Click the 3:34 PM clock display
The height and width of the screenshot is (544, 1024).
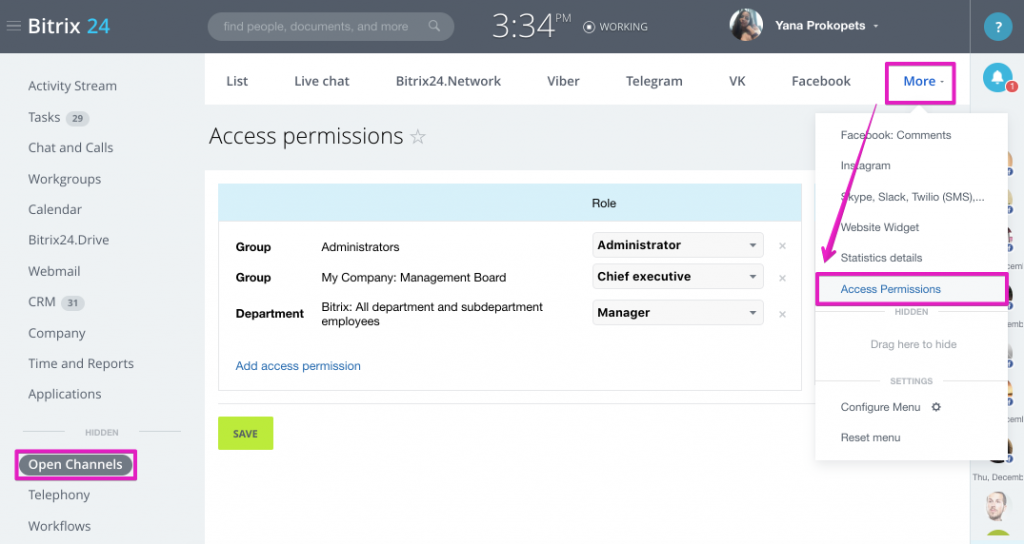531,26
